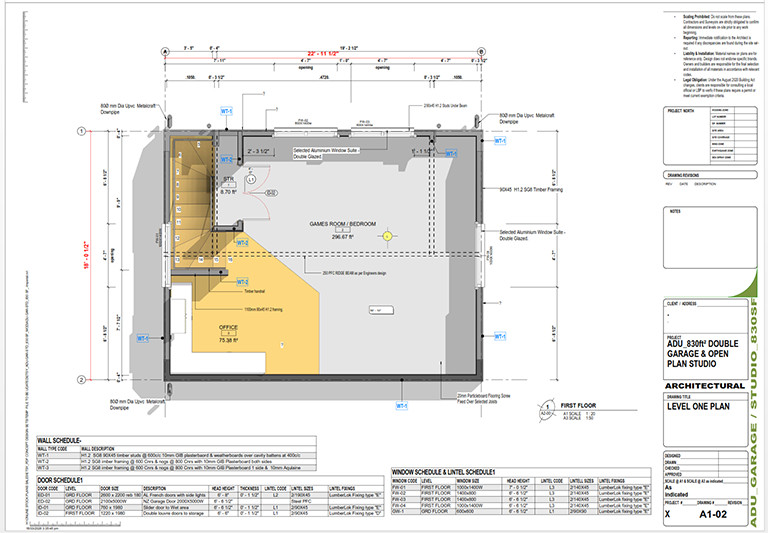
Task: Select red vertical dimension 18' - 0 1/2"
Action: 87,255
